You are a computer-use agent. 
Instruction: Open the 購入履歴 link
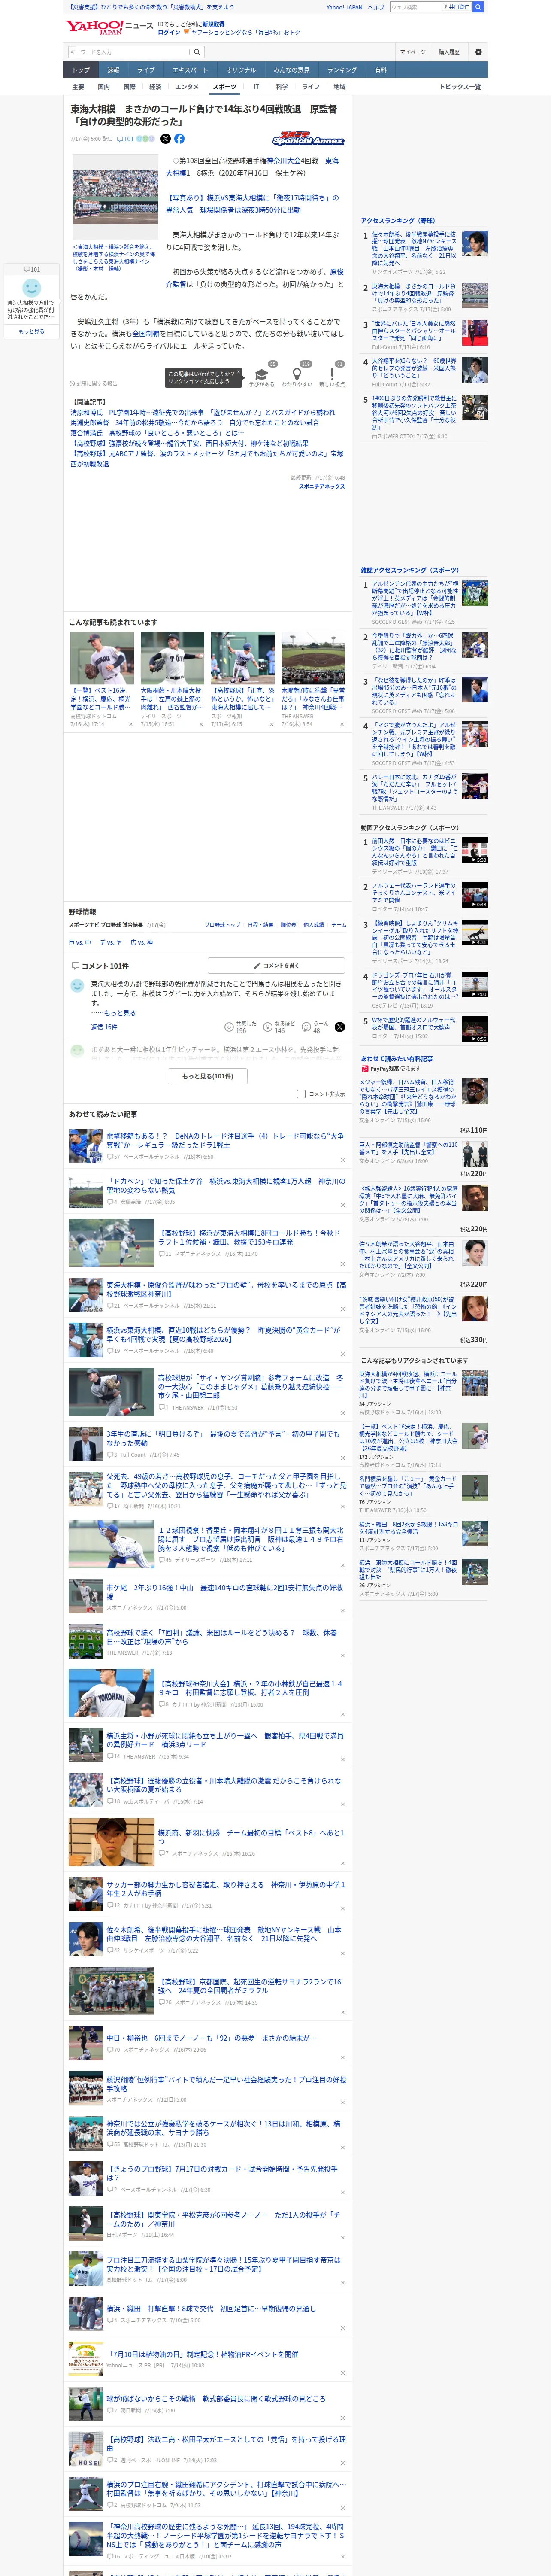pos(449,52)
